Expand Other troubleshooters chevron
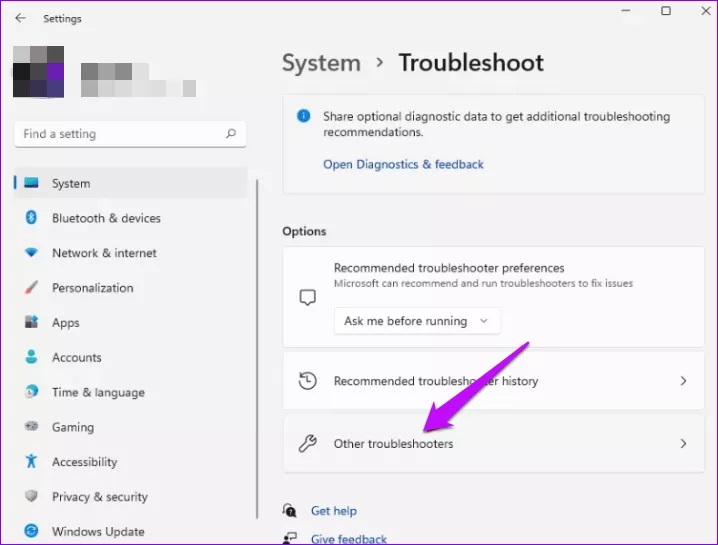Image resolution: width=718 pixels, height=545 pixels. tap(683, 443)
